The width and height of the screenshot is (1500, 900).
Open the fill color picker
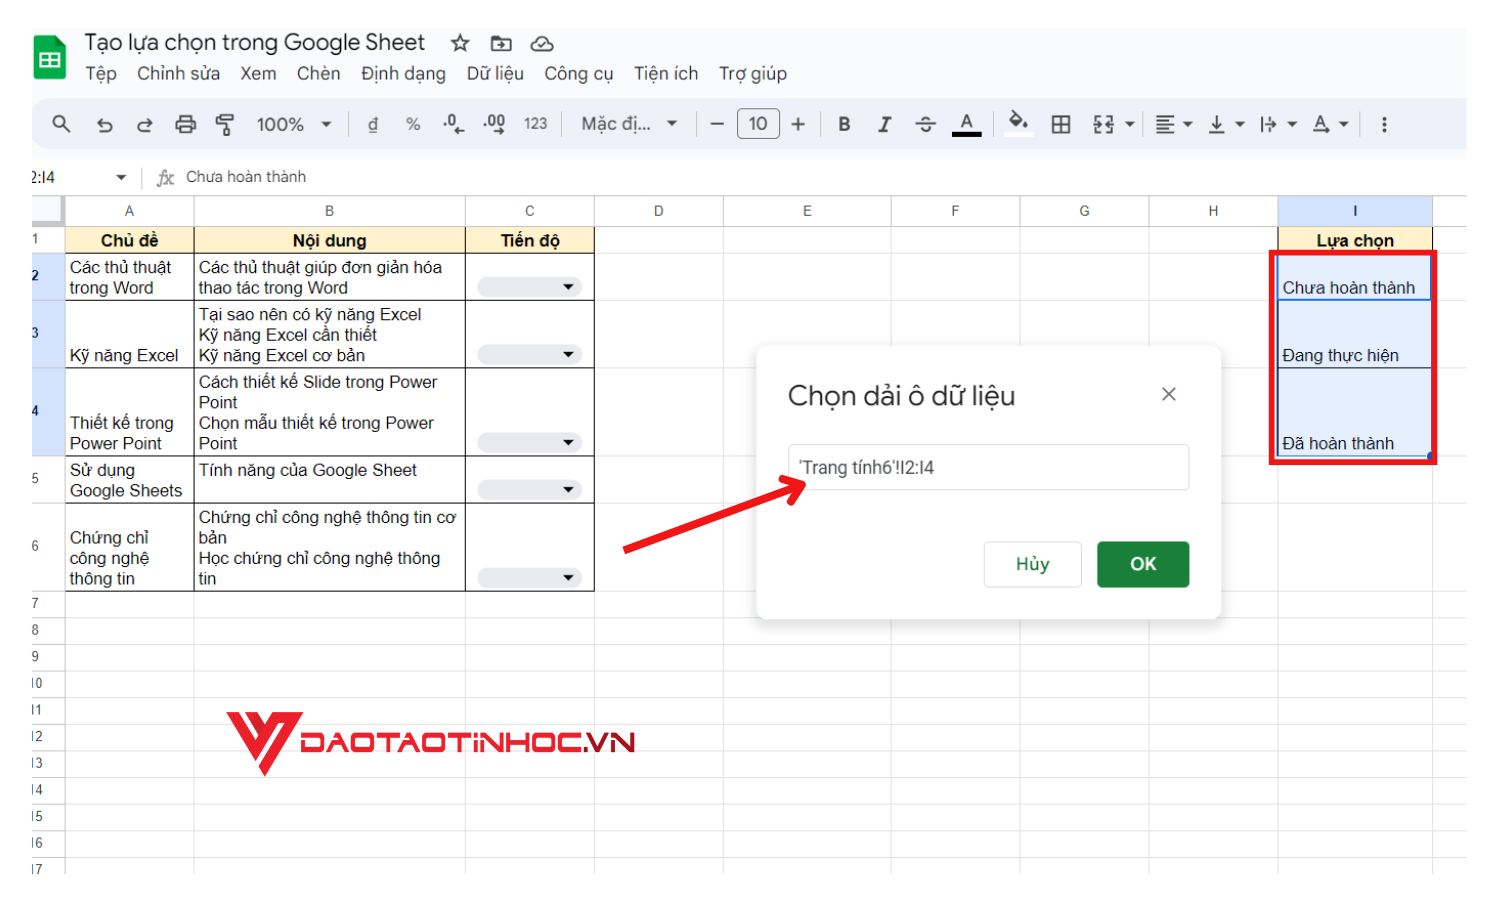pos(1017,124)
